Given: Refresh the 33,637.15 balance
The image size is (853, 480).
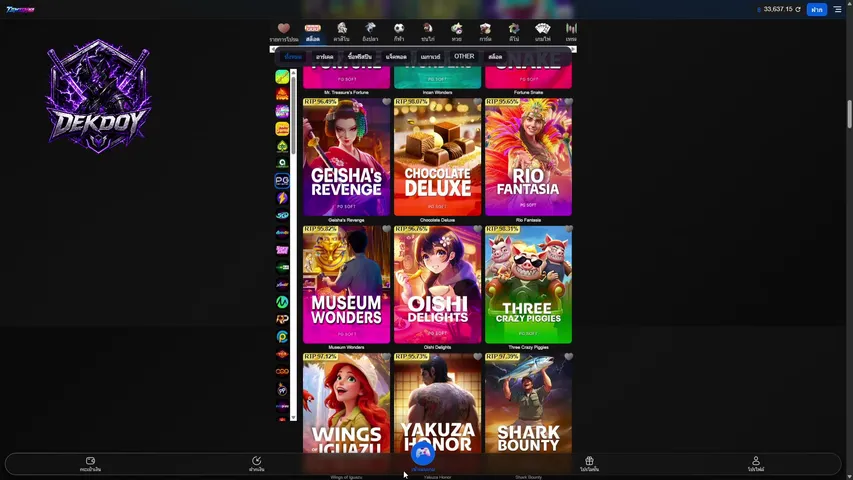Looking at the screenshot, I should pyautogui.click(x=798, y=9).
